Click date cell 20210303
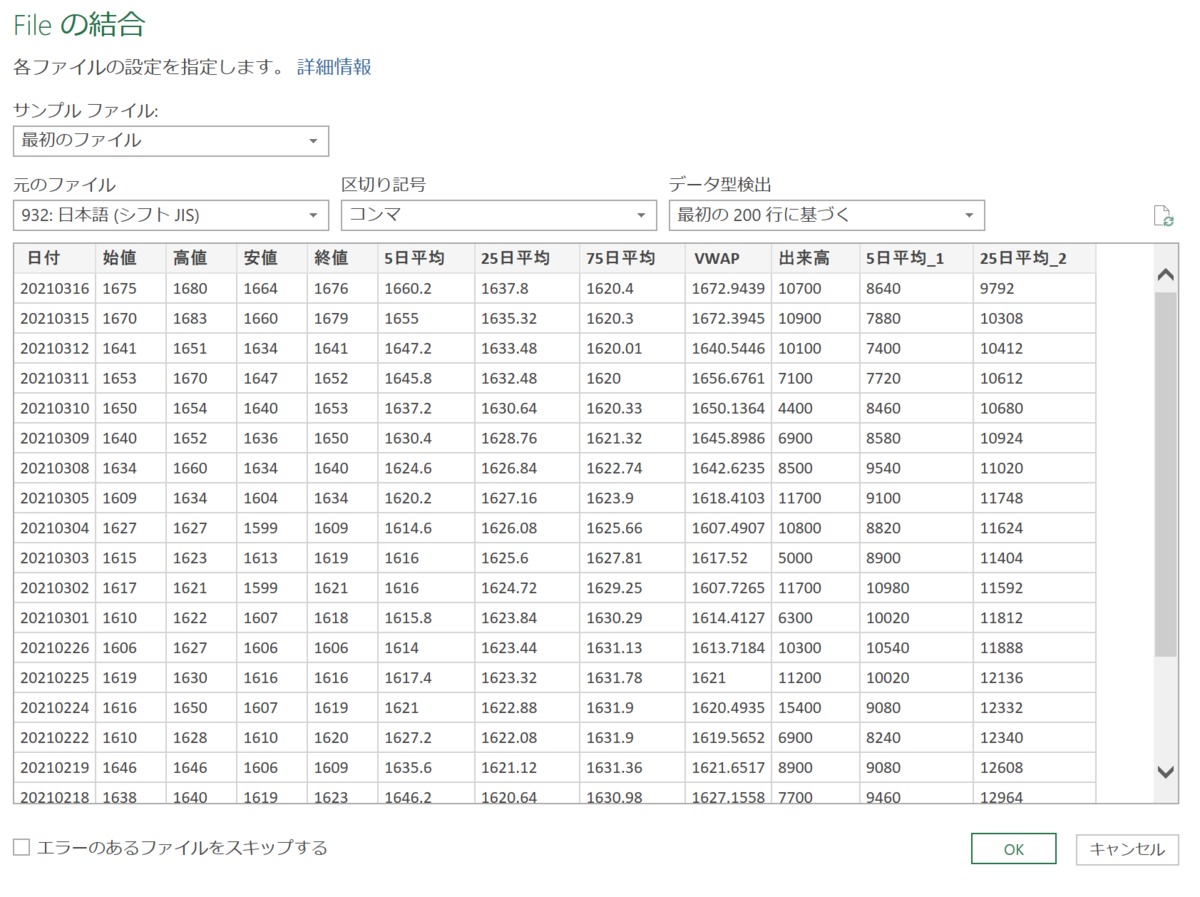The image size is (1200, 897). [55, 558]
